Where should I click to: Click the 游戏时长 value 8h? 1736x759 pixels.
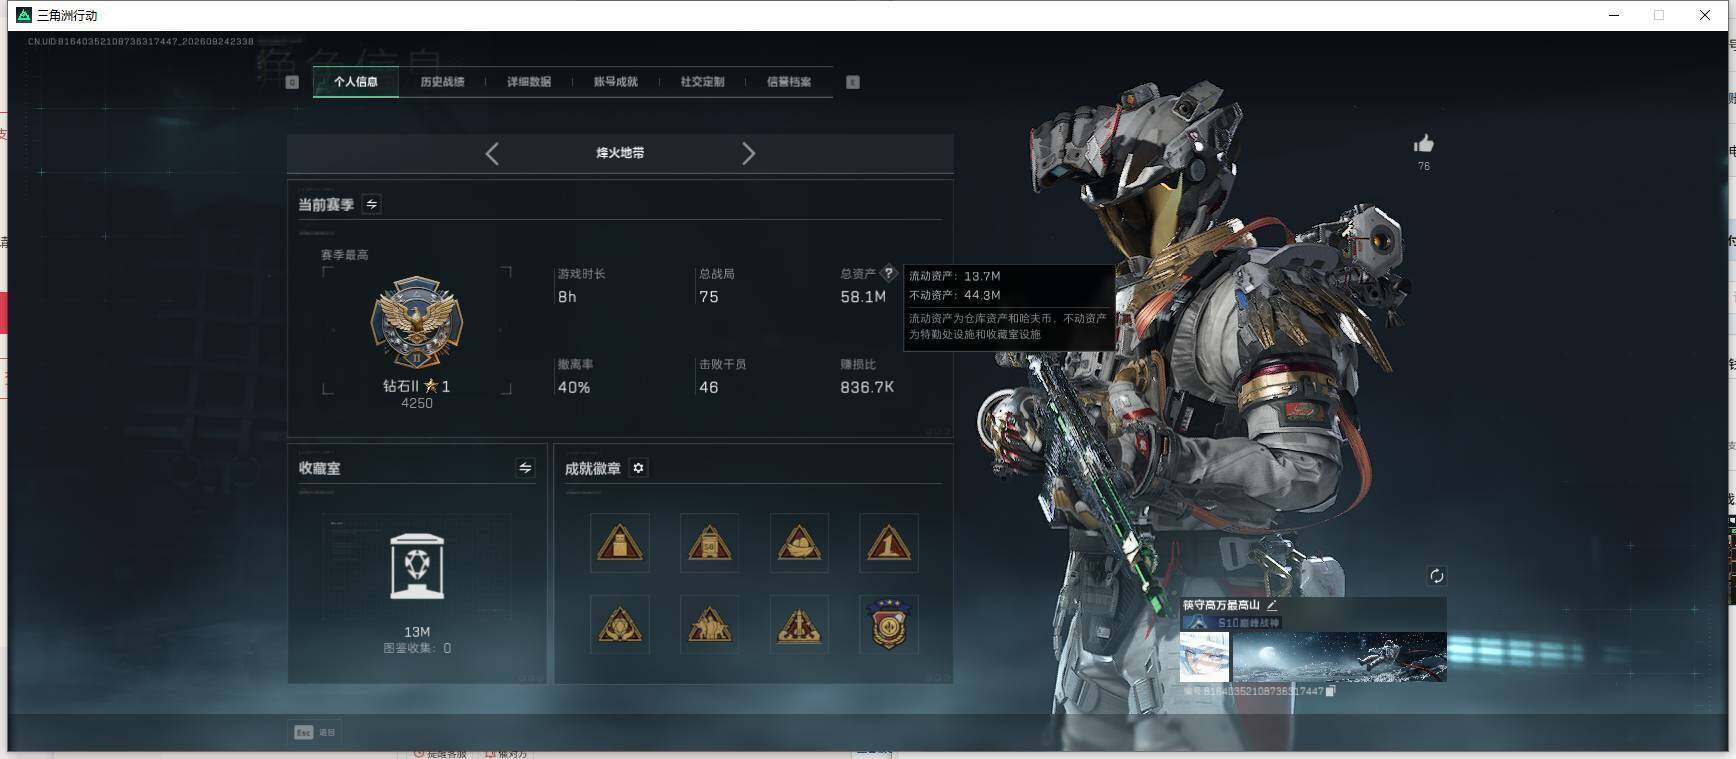567,297
